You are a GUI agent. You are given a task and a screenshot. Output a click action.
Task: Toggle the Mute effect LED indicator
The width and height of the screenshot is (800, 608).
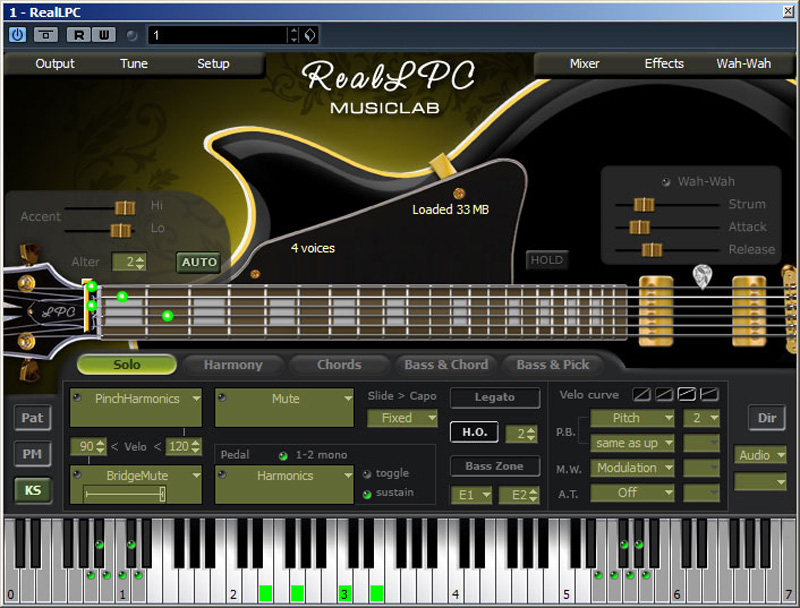pyautogui.click(x=222, y=397)
